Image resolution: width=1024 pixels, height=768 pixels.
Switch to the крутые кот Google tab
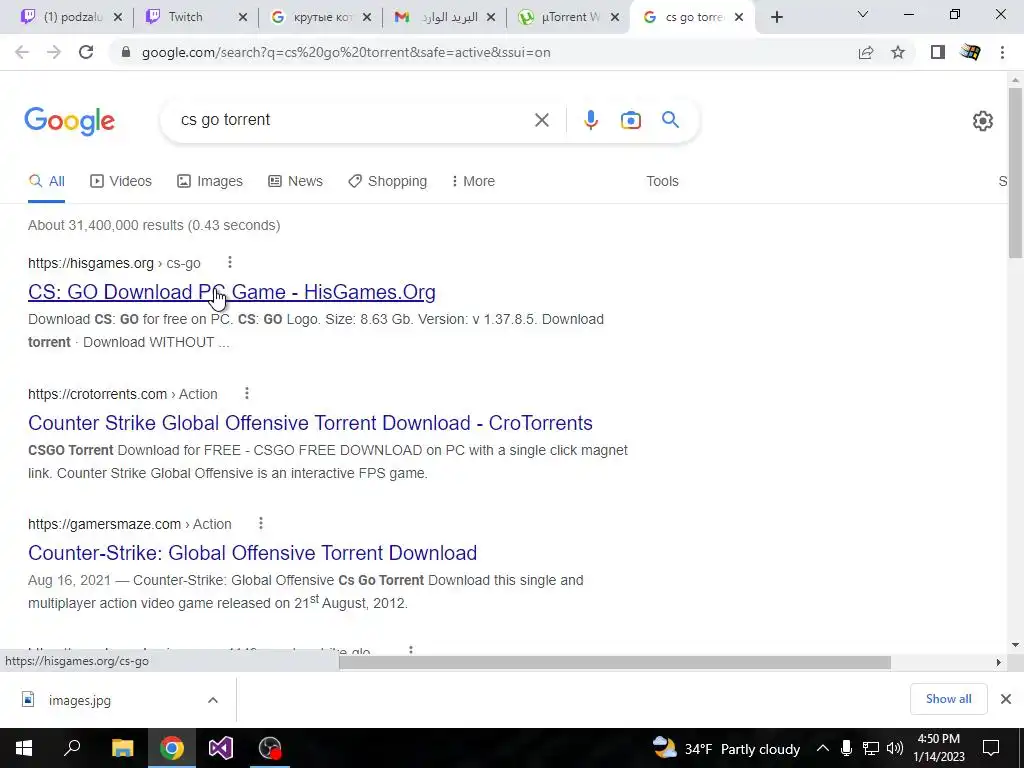point(312,17)
